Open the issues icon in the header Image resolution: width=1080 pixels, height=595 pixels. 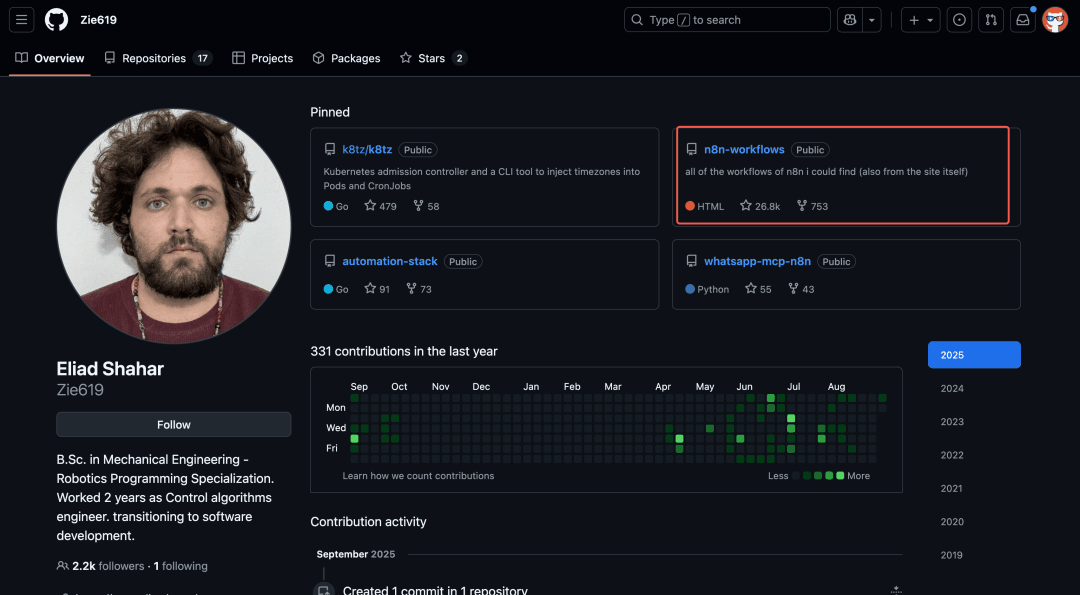tap(959, 20)
